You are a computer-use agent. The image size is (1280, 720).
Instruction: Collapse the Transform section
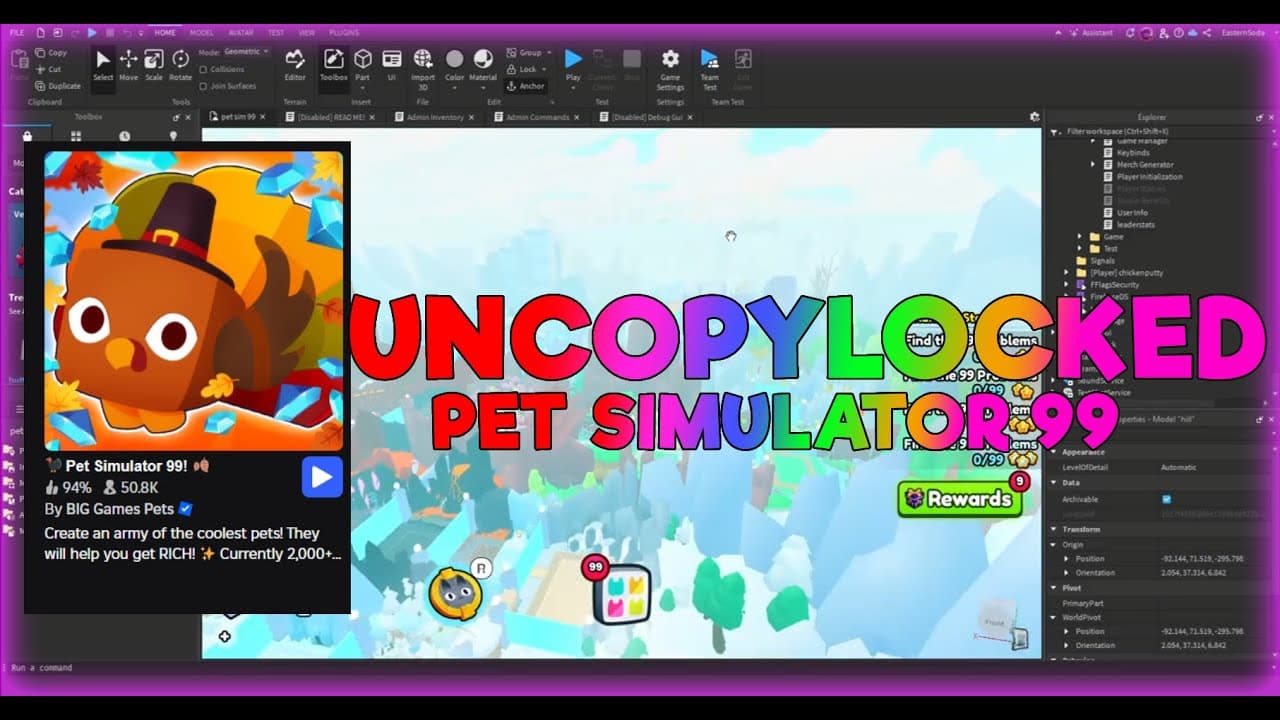pyautogui.click(x=1054, y=529)
